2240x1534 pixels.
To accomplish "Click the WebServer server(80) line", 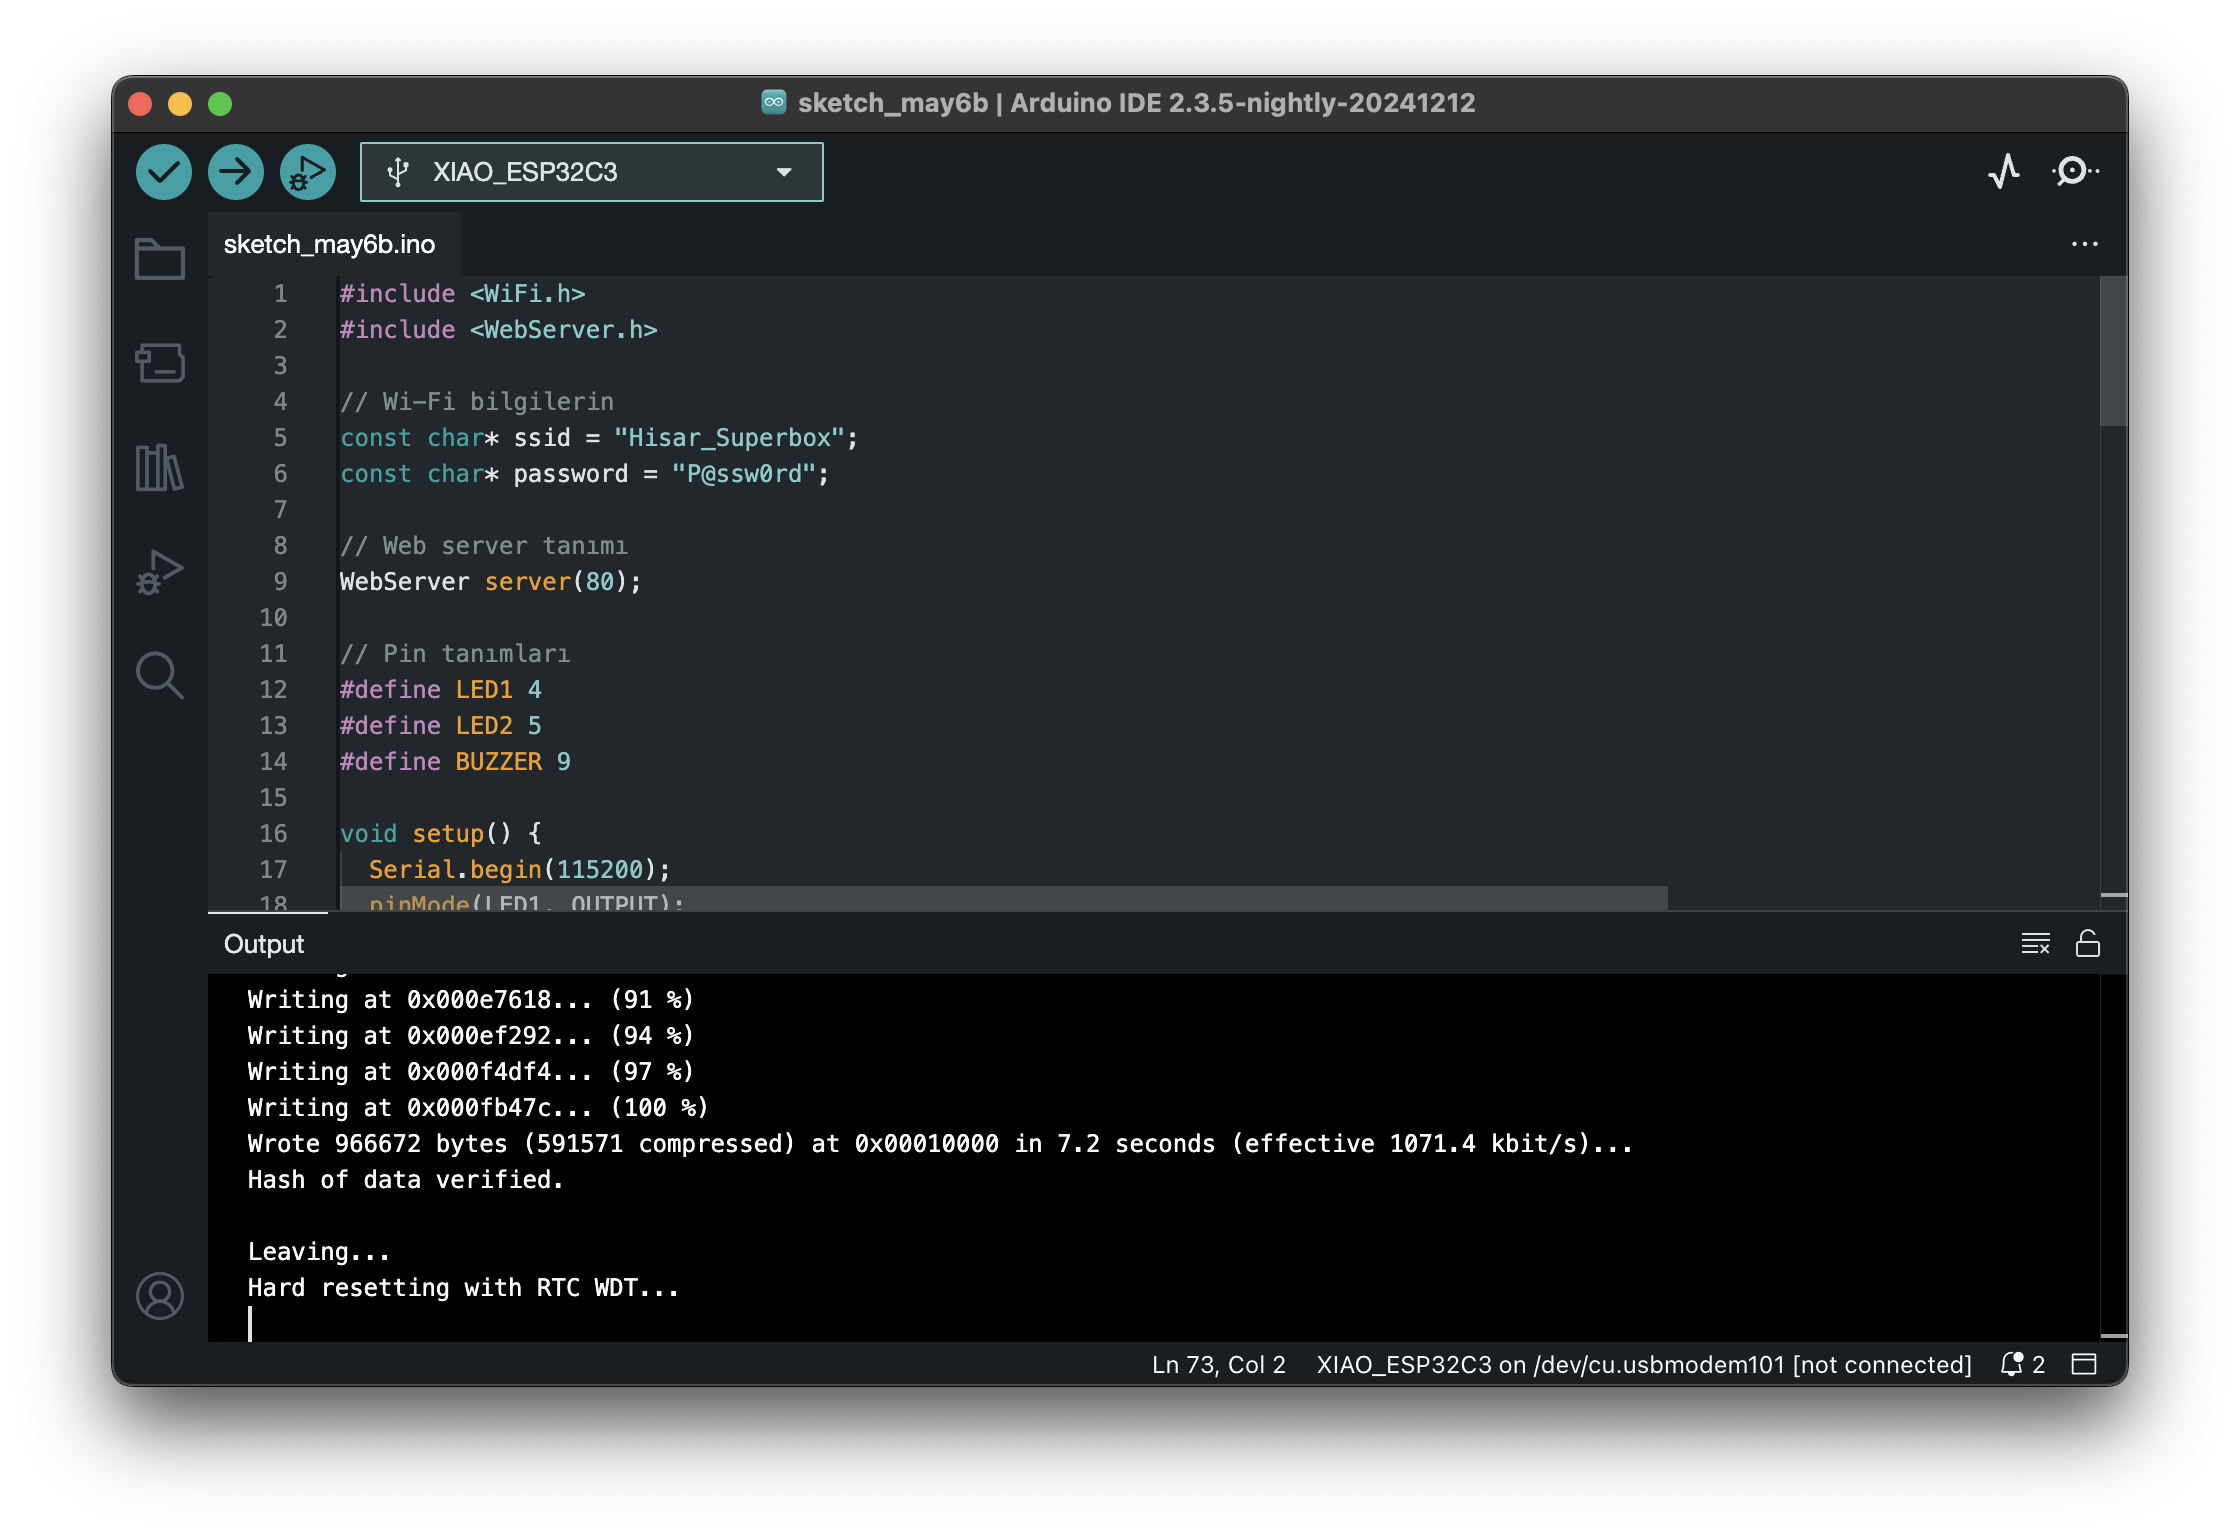I will point(490,582).
